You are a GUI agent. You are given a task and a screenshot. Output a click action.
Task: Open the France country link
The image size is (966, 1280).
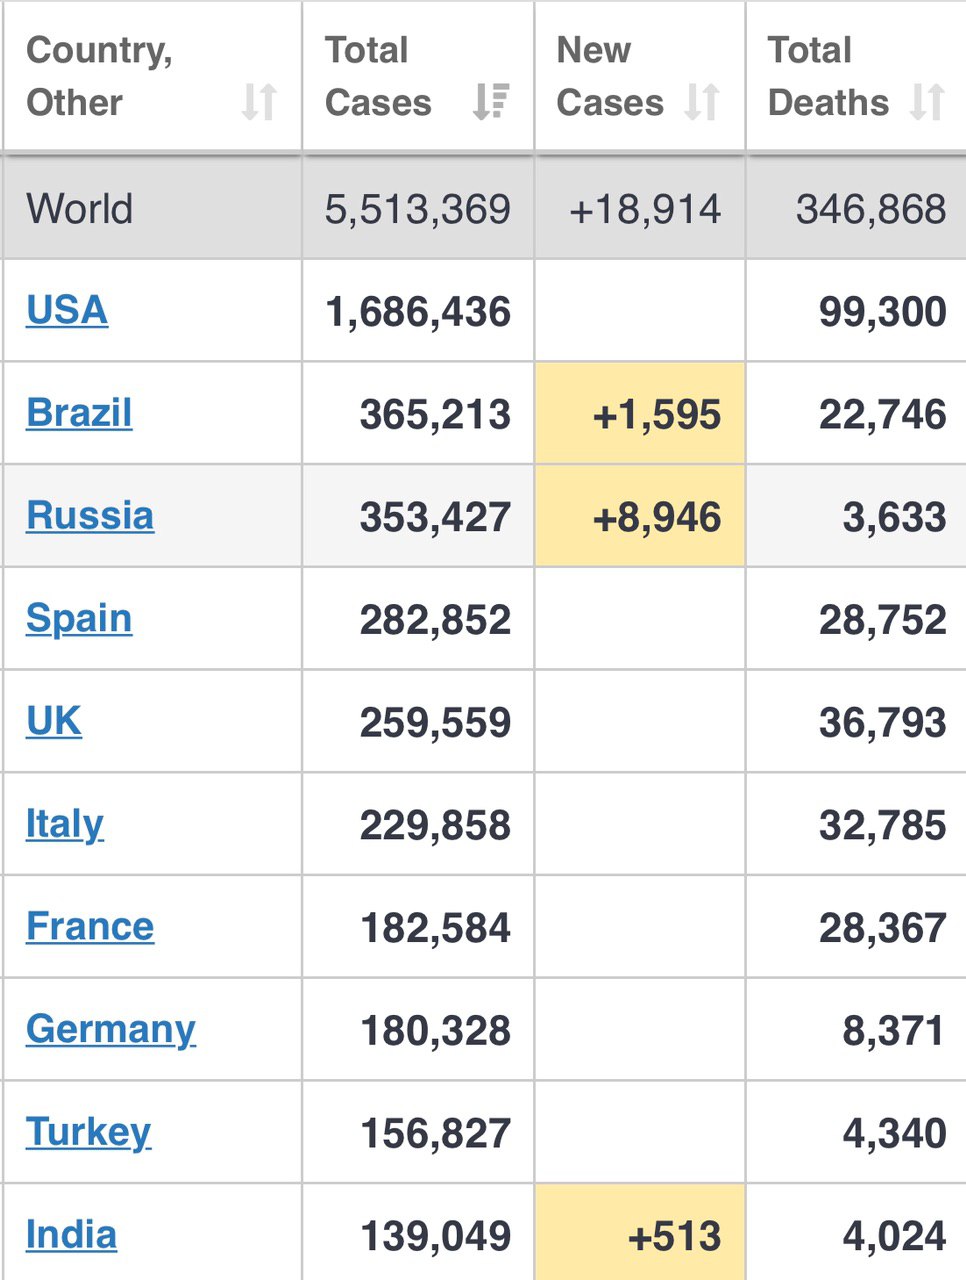(x=90, y=927)
